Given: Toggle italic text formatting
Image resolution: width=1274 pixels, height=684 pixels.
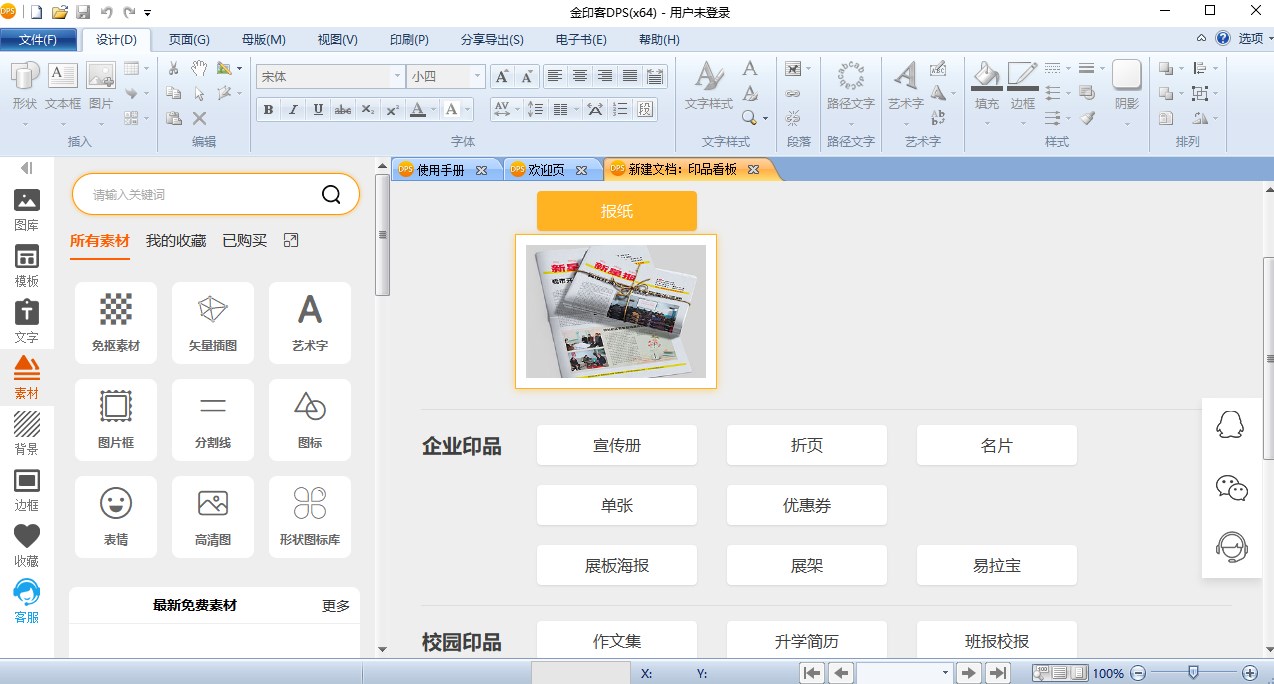Looking at the screenshot, I should [293, 110].
